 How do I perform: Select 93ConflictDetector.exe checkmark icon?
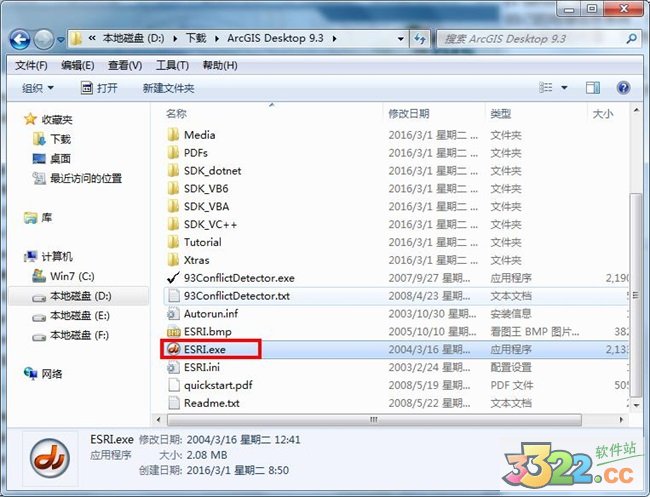point(173,278)
